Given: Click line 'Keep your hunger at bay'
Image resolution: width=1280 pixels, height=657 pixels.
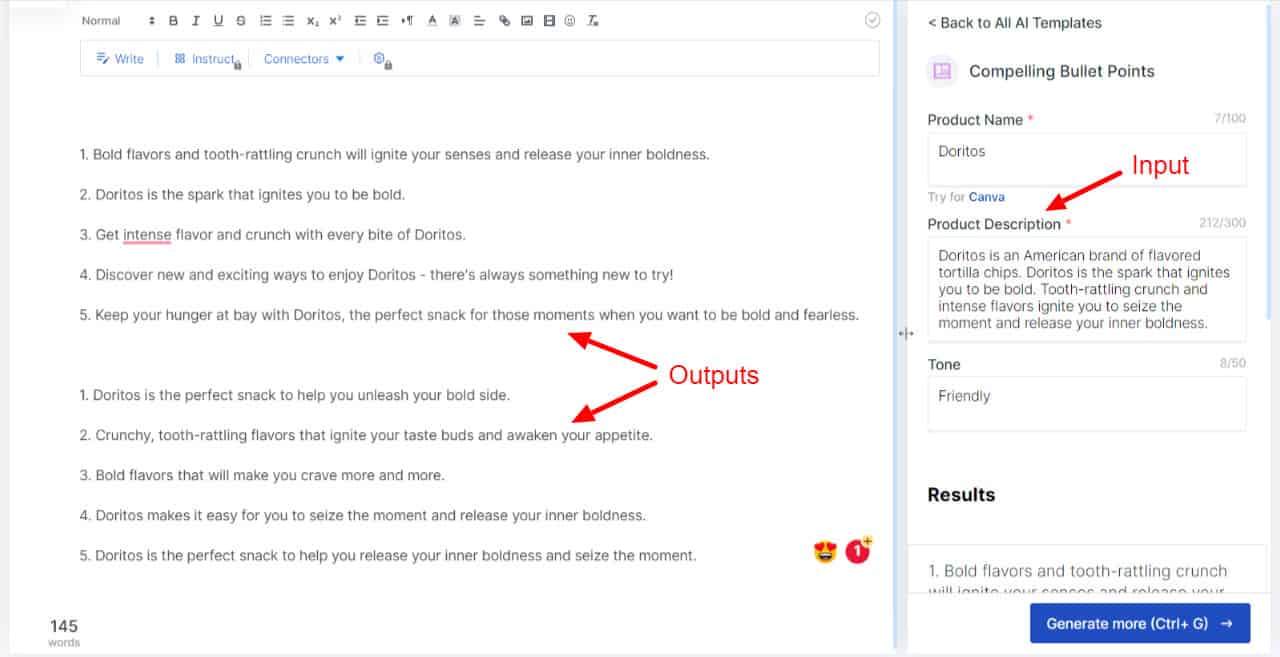Looking at the screenshot, I should click(469, 315).
